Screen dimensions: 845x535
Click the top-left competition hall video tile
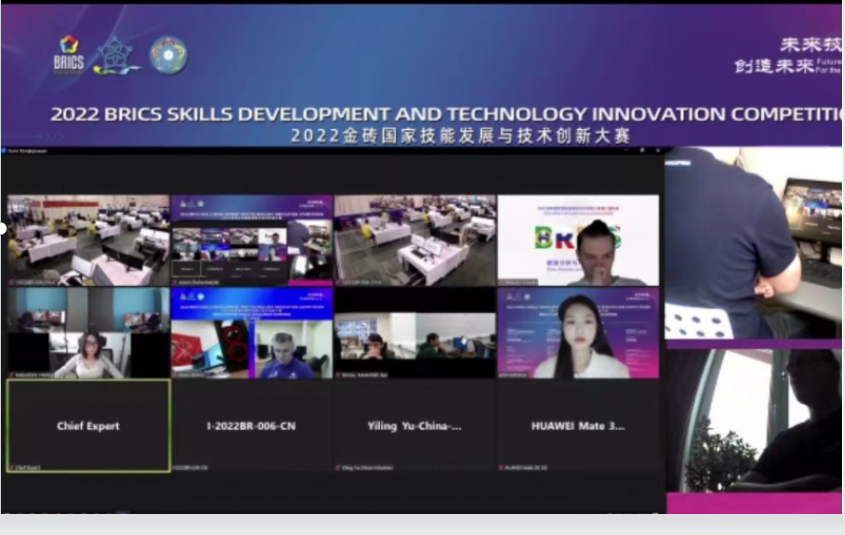88,240
